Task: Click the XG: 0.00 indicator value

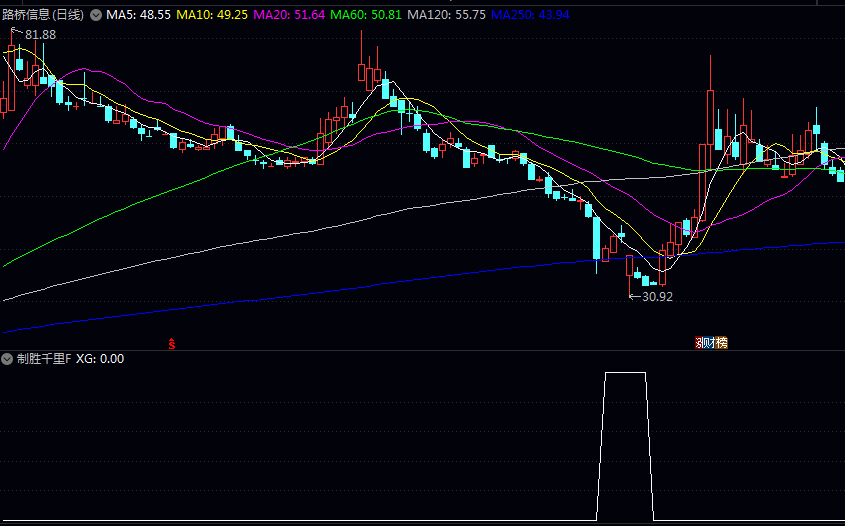Action: 100,359
